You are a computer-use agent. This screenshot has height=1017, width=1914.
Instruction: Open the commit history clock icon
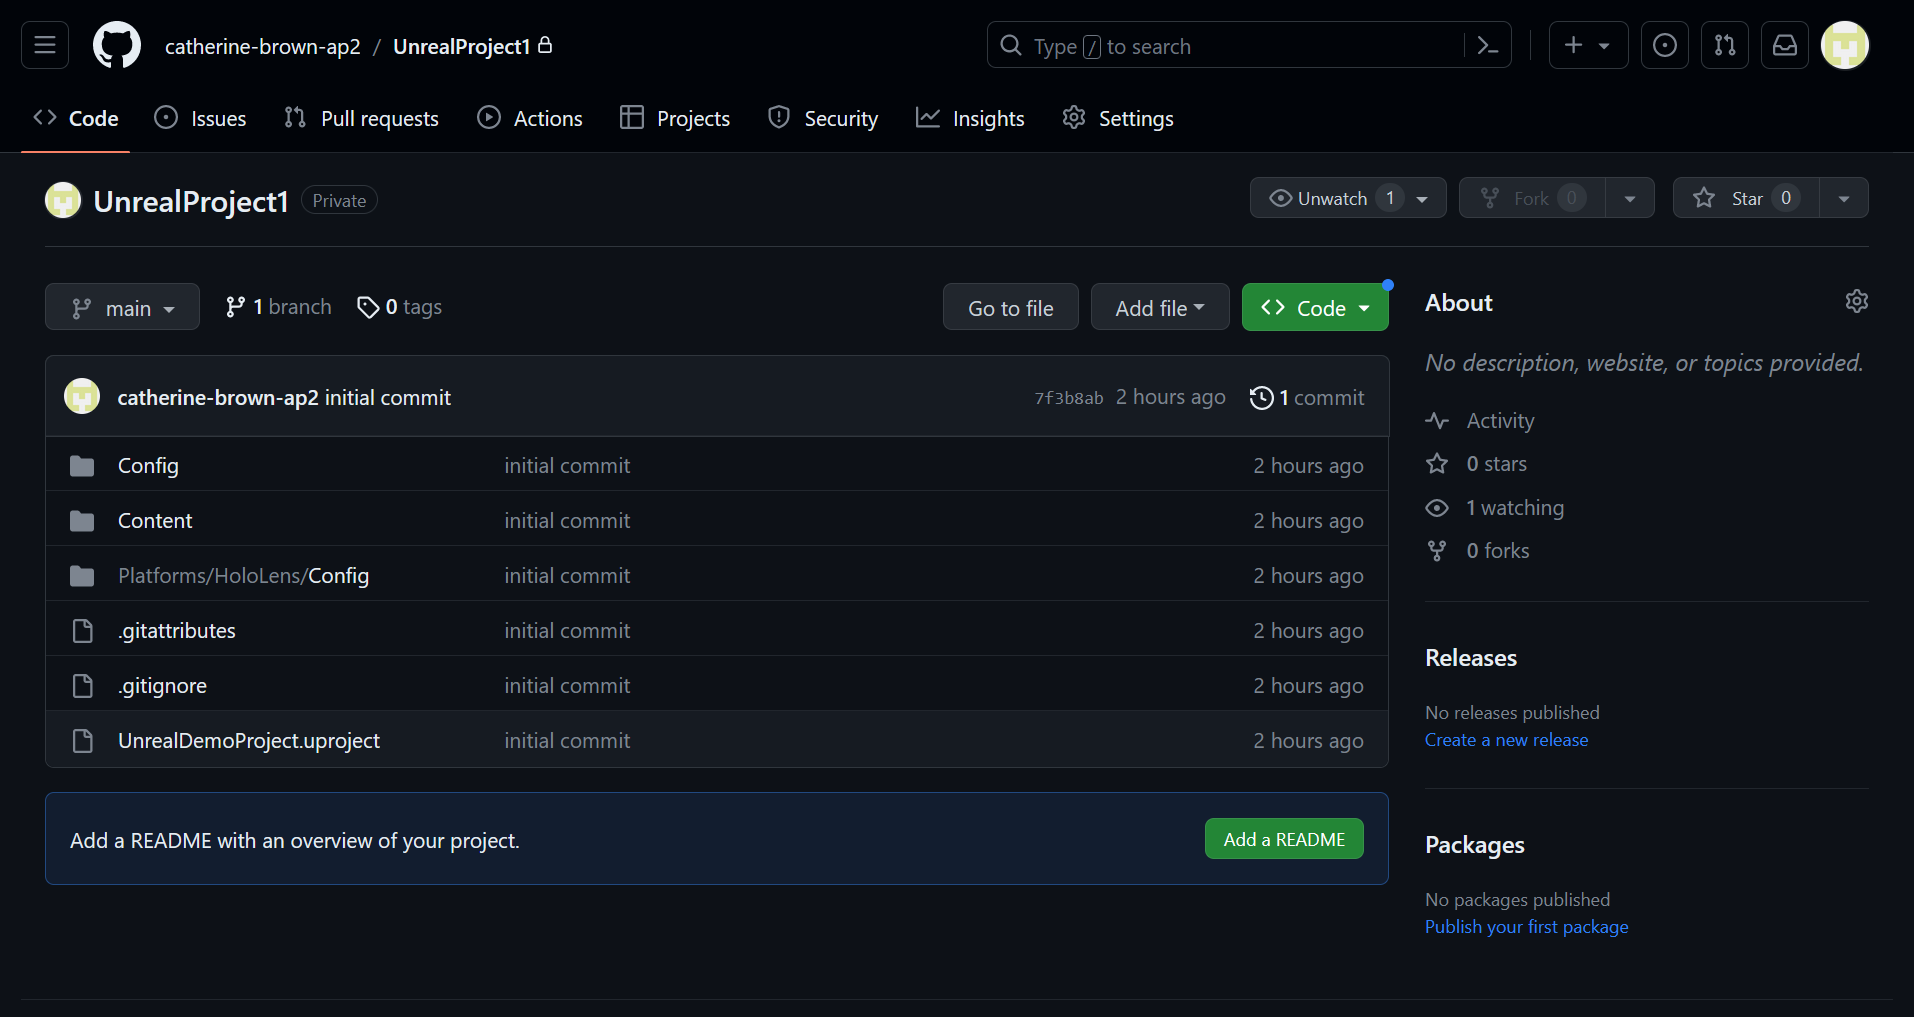(x=1260, y=397)
